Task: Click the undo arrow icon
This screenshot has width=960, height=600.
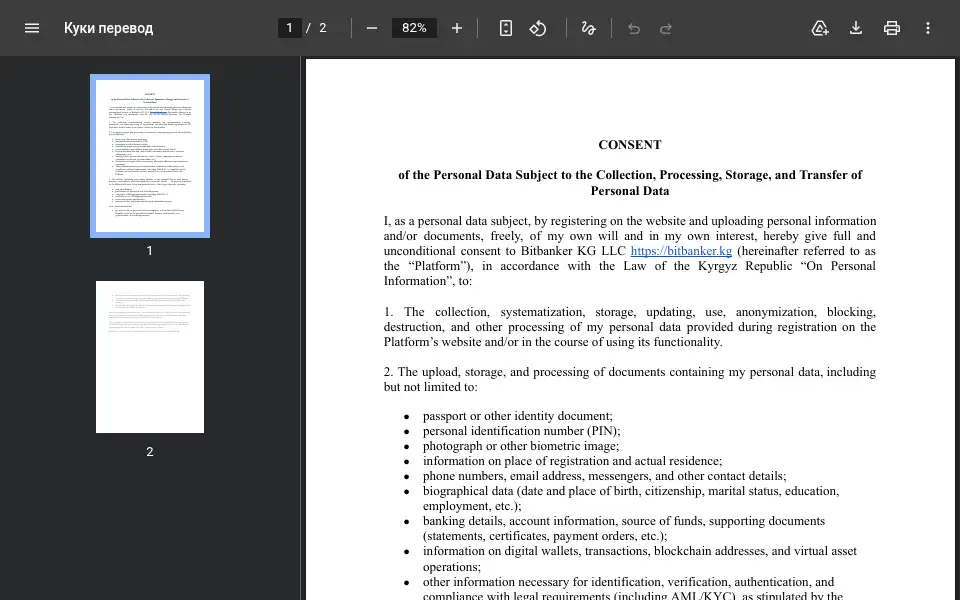Action: [x=634, y=28]
